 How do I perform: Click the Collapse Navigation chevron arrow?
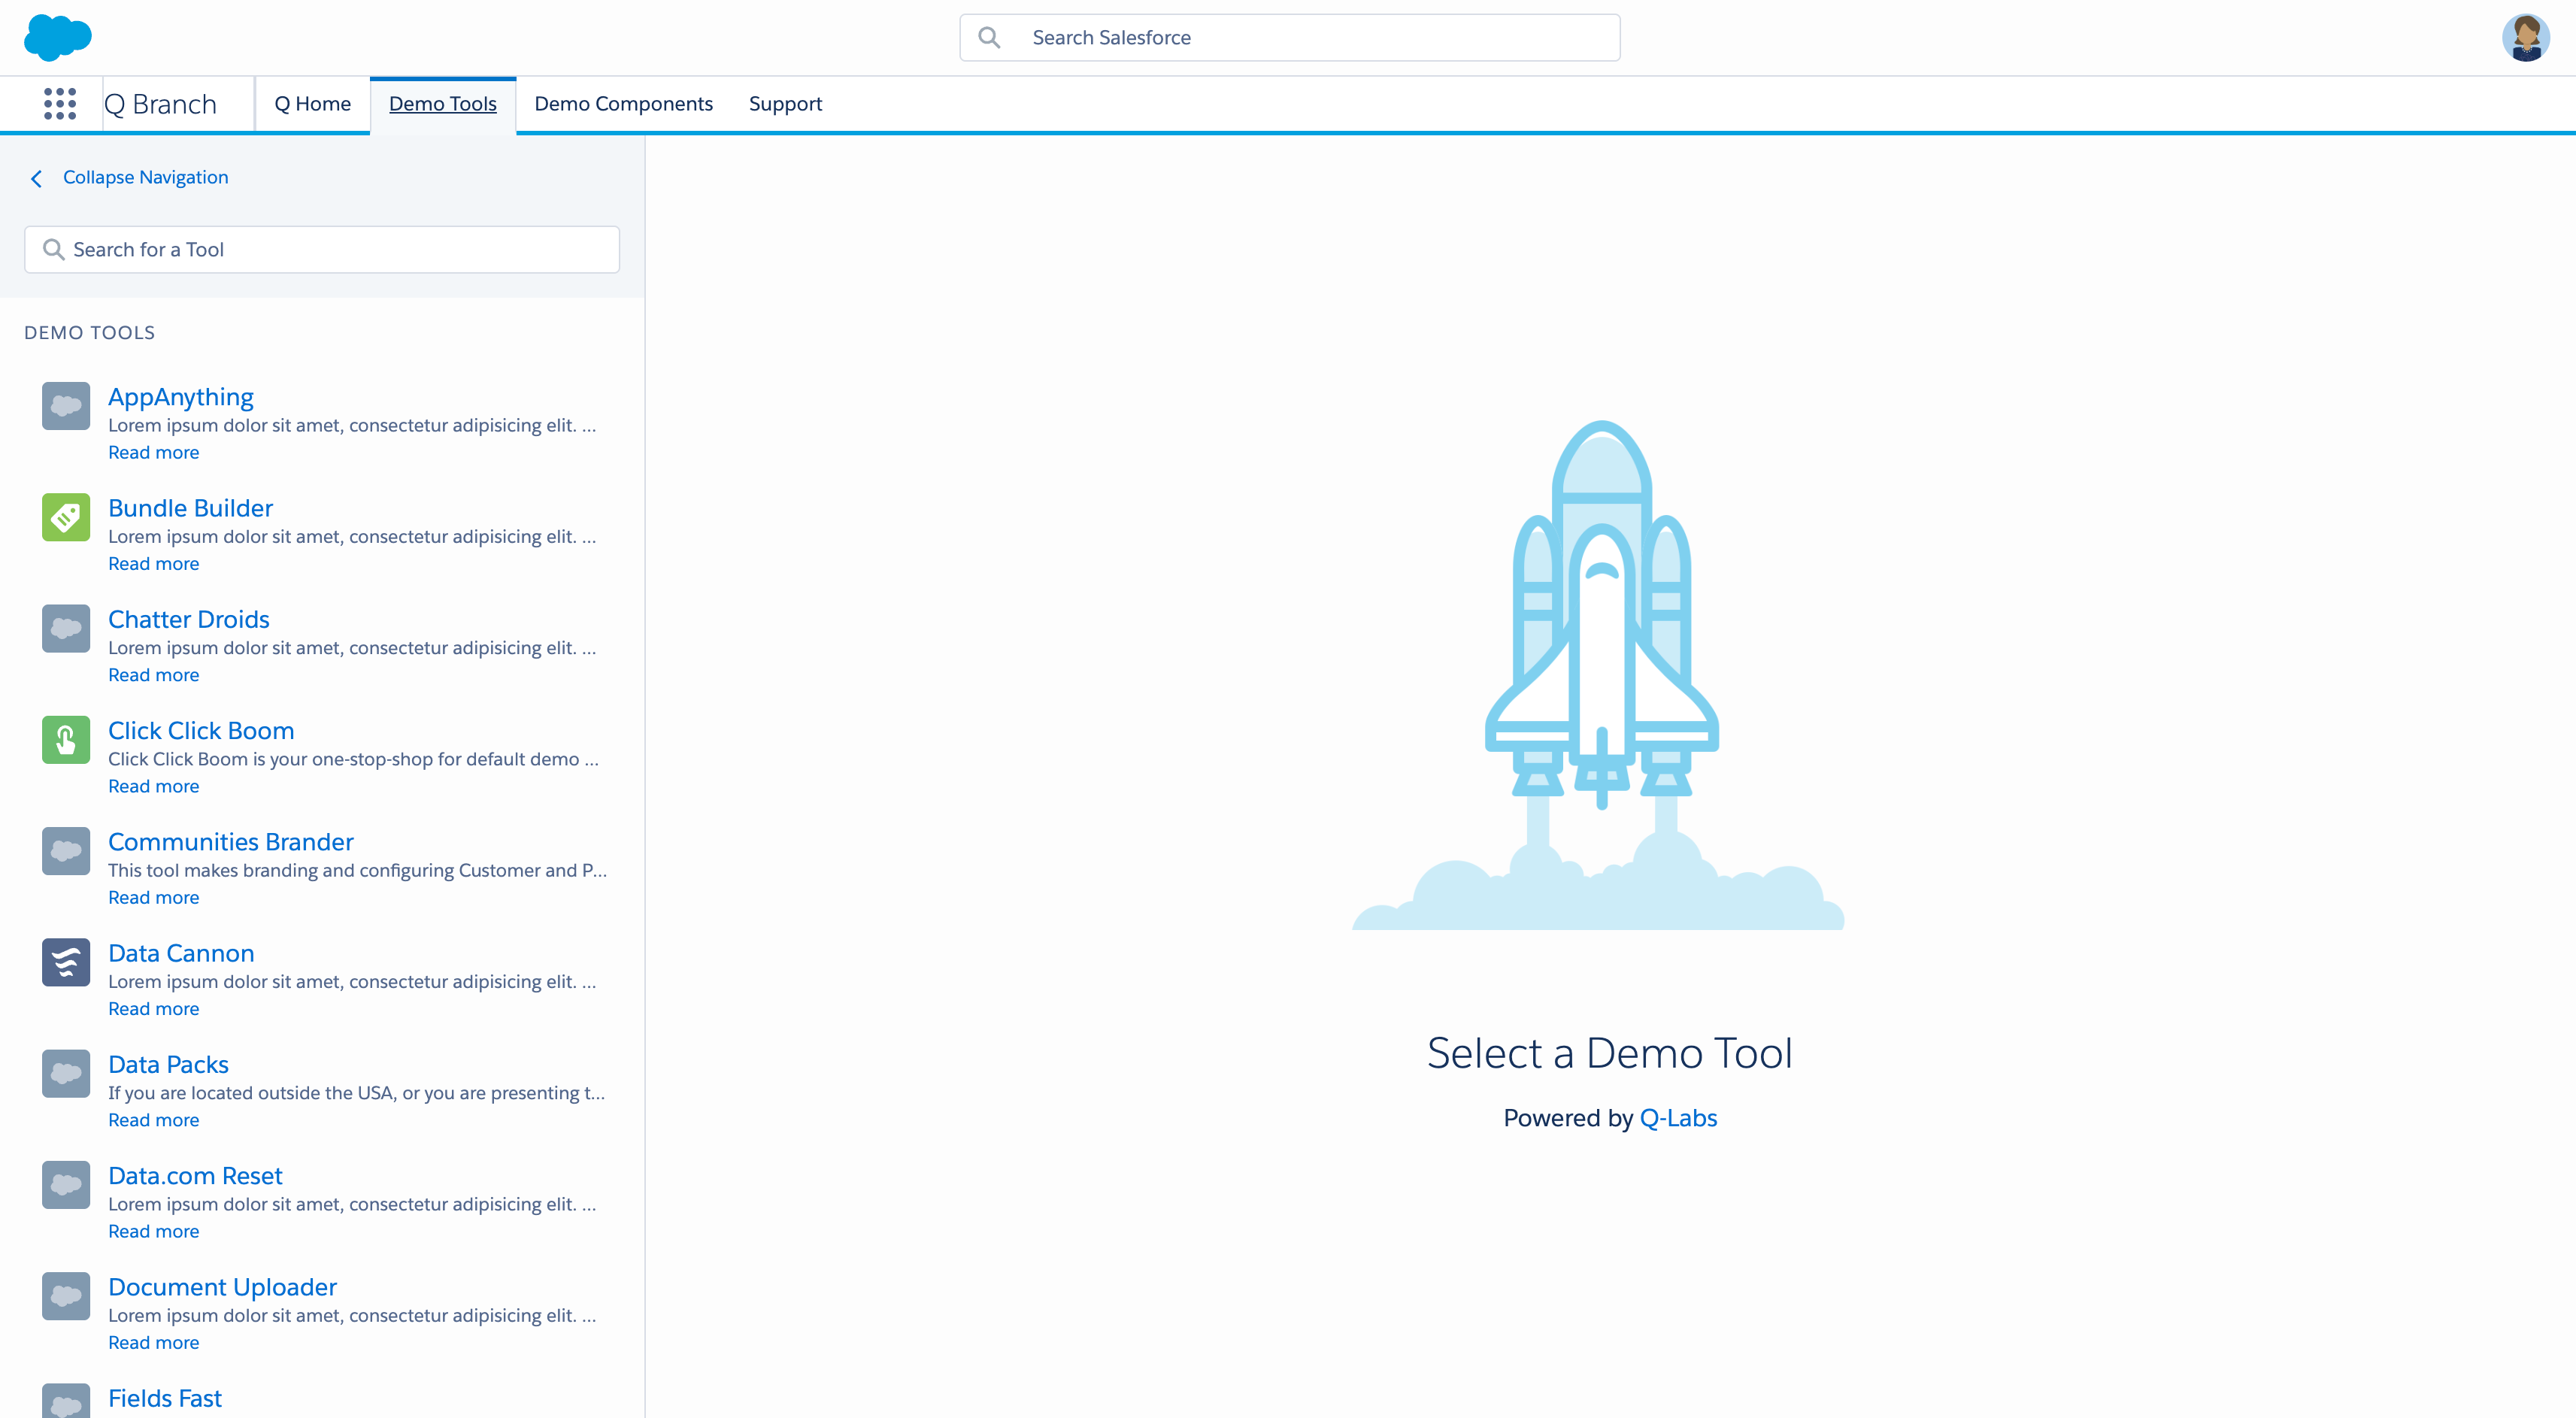36,178
